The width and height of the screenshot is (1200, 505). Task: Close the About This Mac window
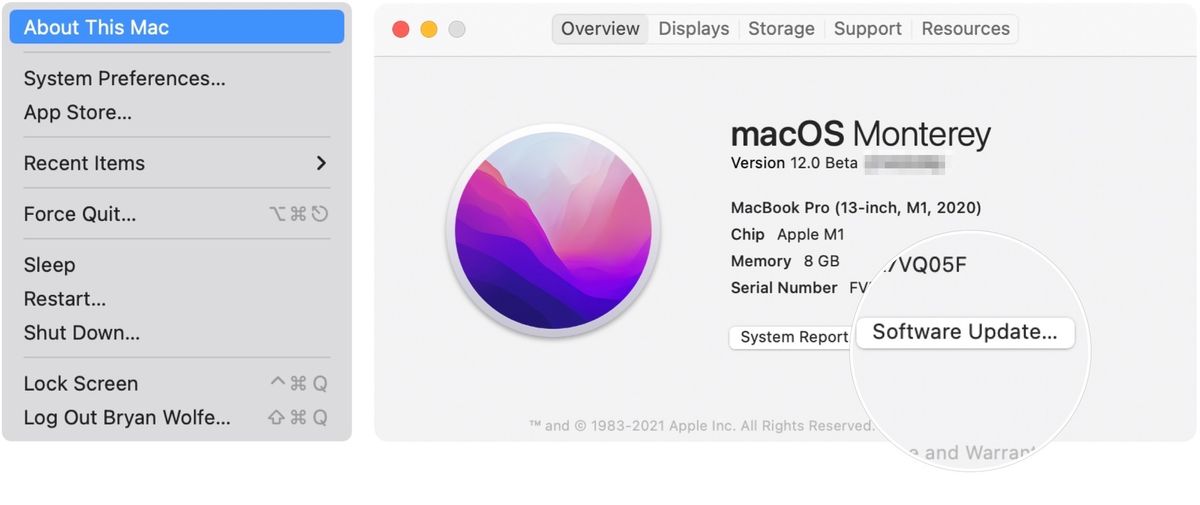pyautogui.click(x=401, y=29)
